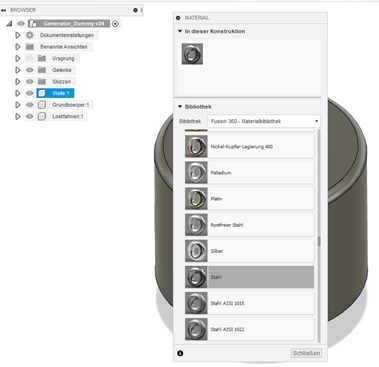Screen dimensions: 379x367
Task: Click the material library scrollbar thumb
Action: pos(319,242)
